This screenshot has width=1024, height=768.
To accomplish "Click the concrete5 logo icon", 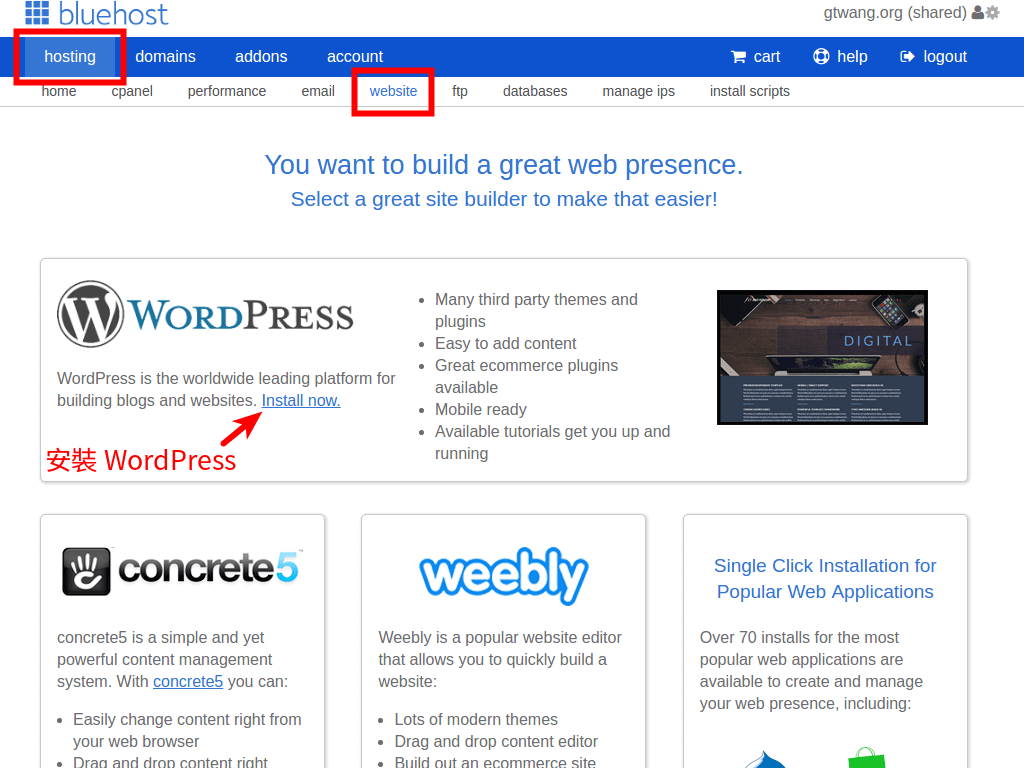I will [88, 570].
